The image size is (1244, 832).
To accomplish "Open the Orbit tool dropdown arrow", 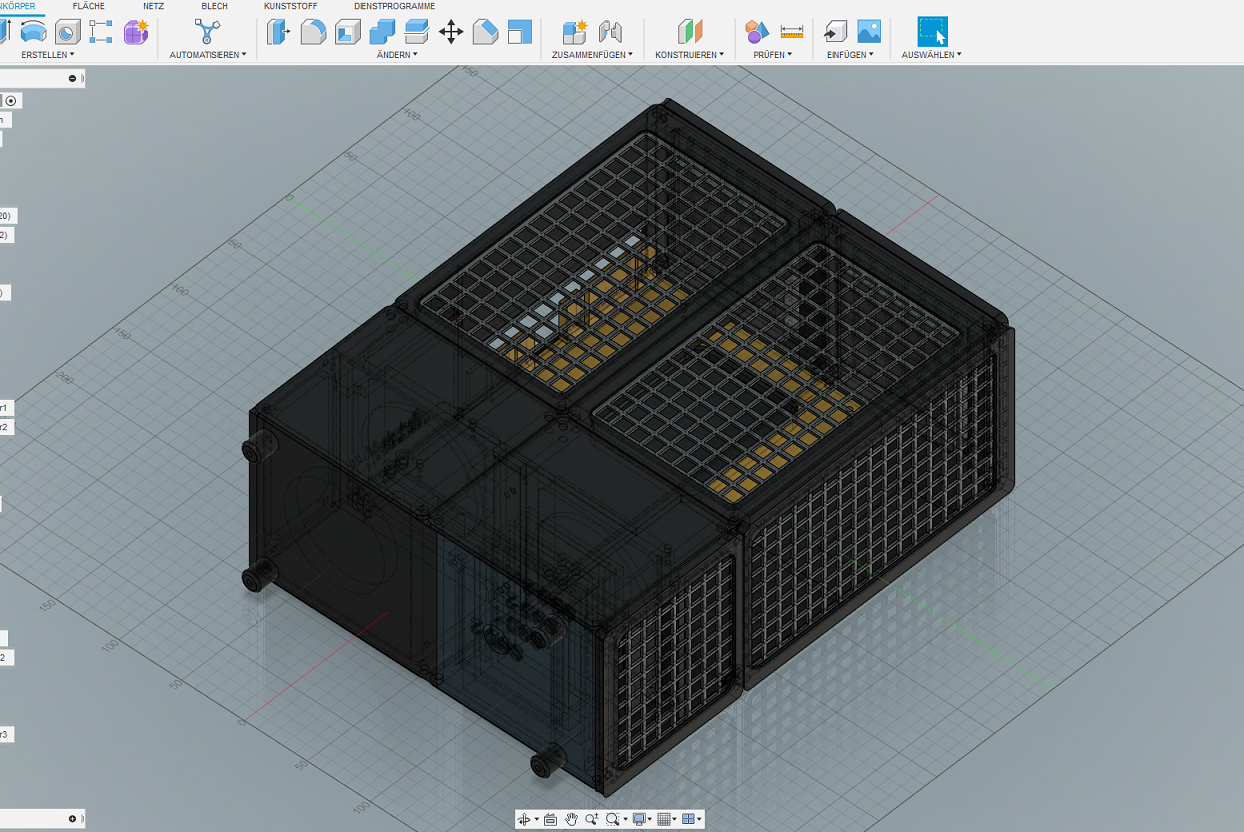I will click(536, 819).
